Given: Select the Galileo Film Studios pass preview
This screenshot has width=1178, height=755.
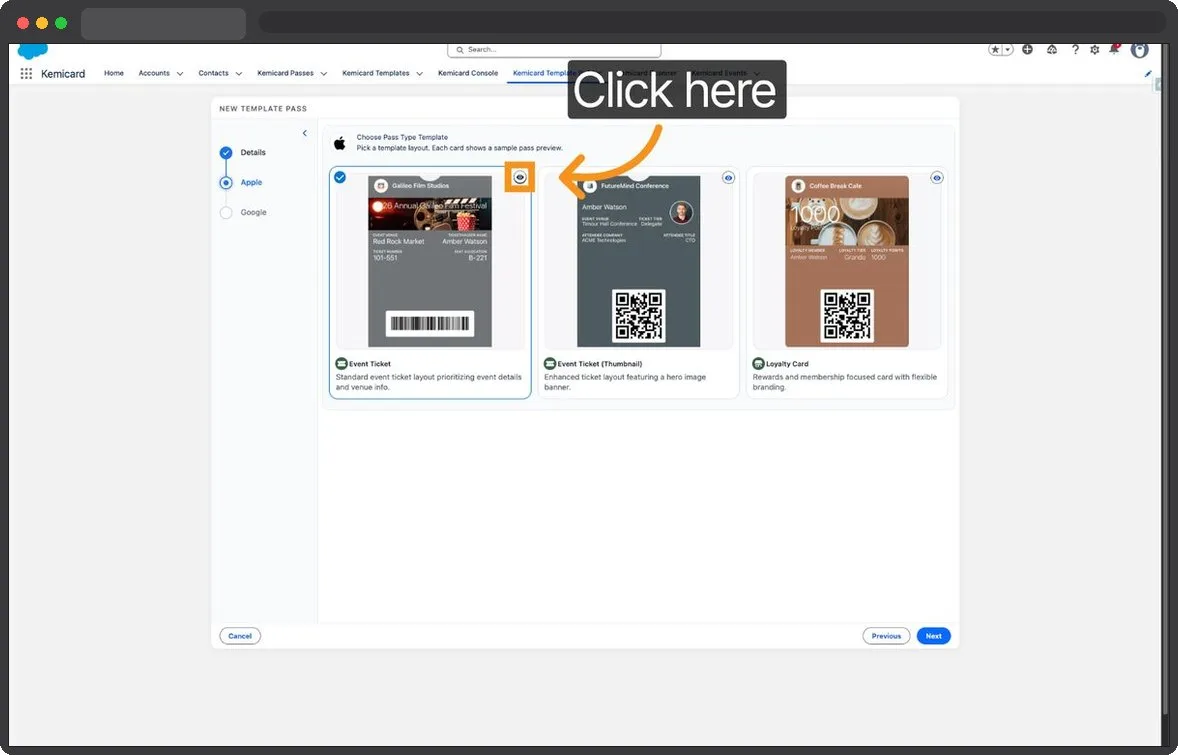Looking at the screenshot, I should coord(430,261).
